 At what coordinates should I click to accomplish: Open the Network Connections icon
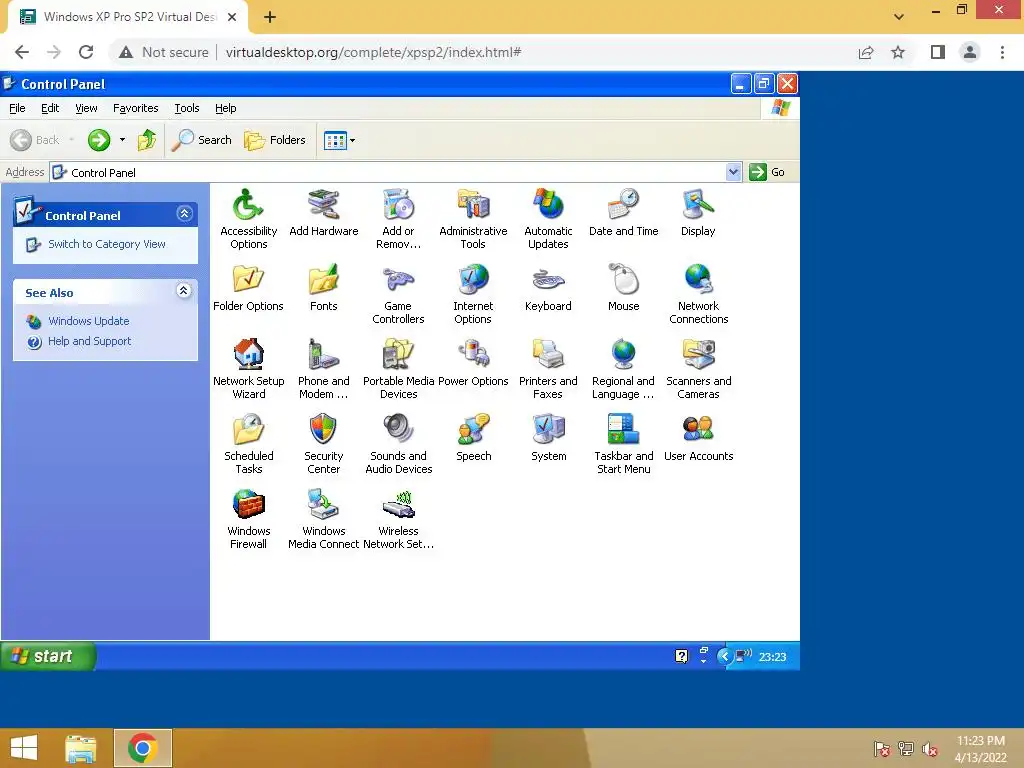pyautogui.click(x=698, y=280)
